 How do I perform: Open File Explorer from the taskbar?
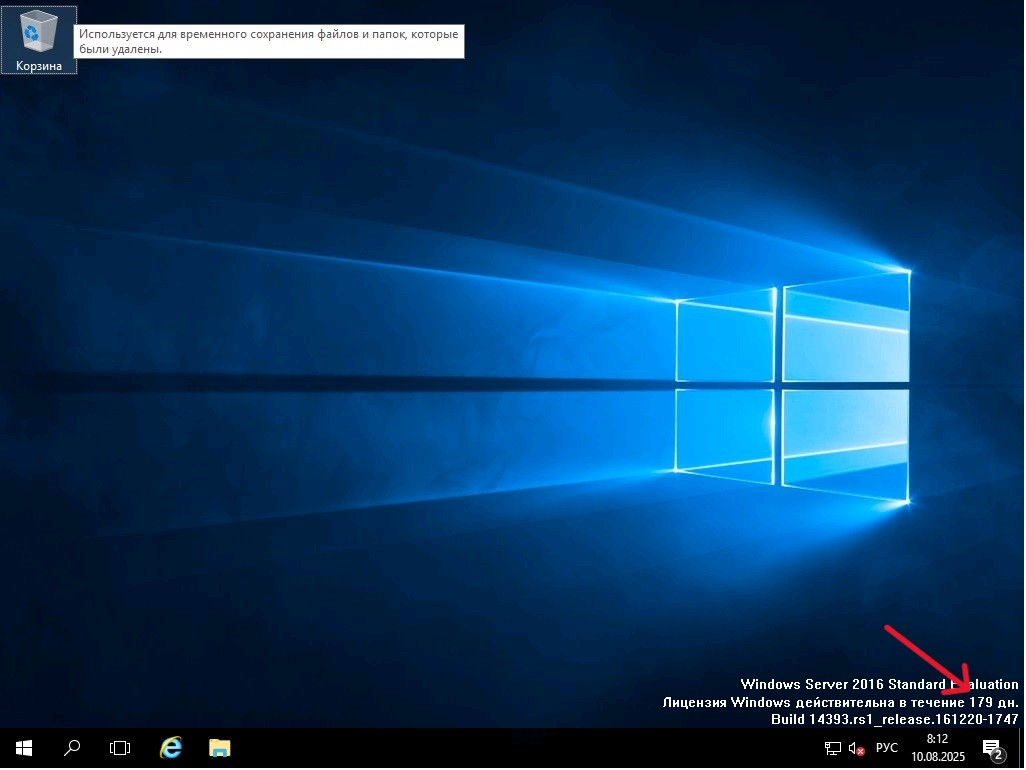click(220, 748)
